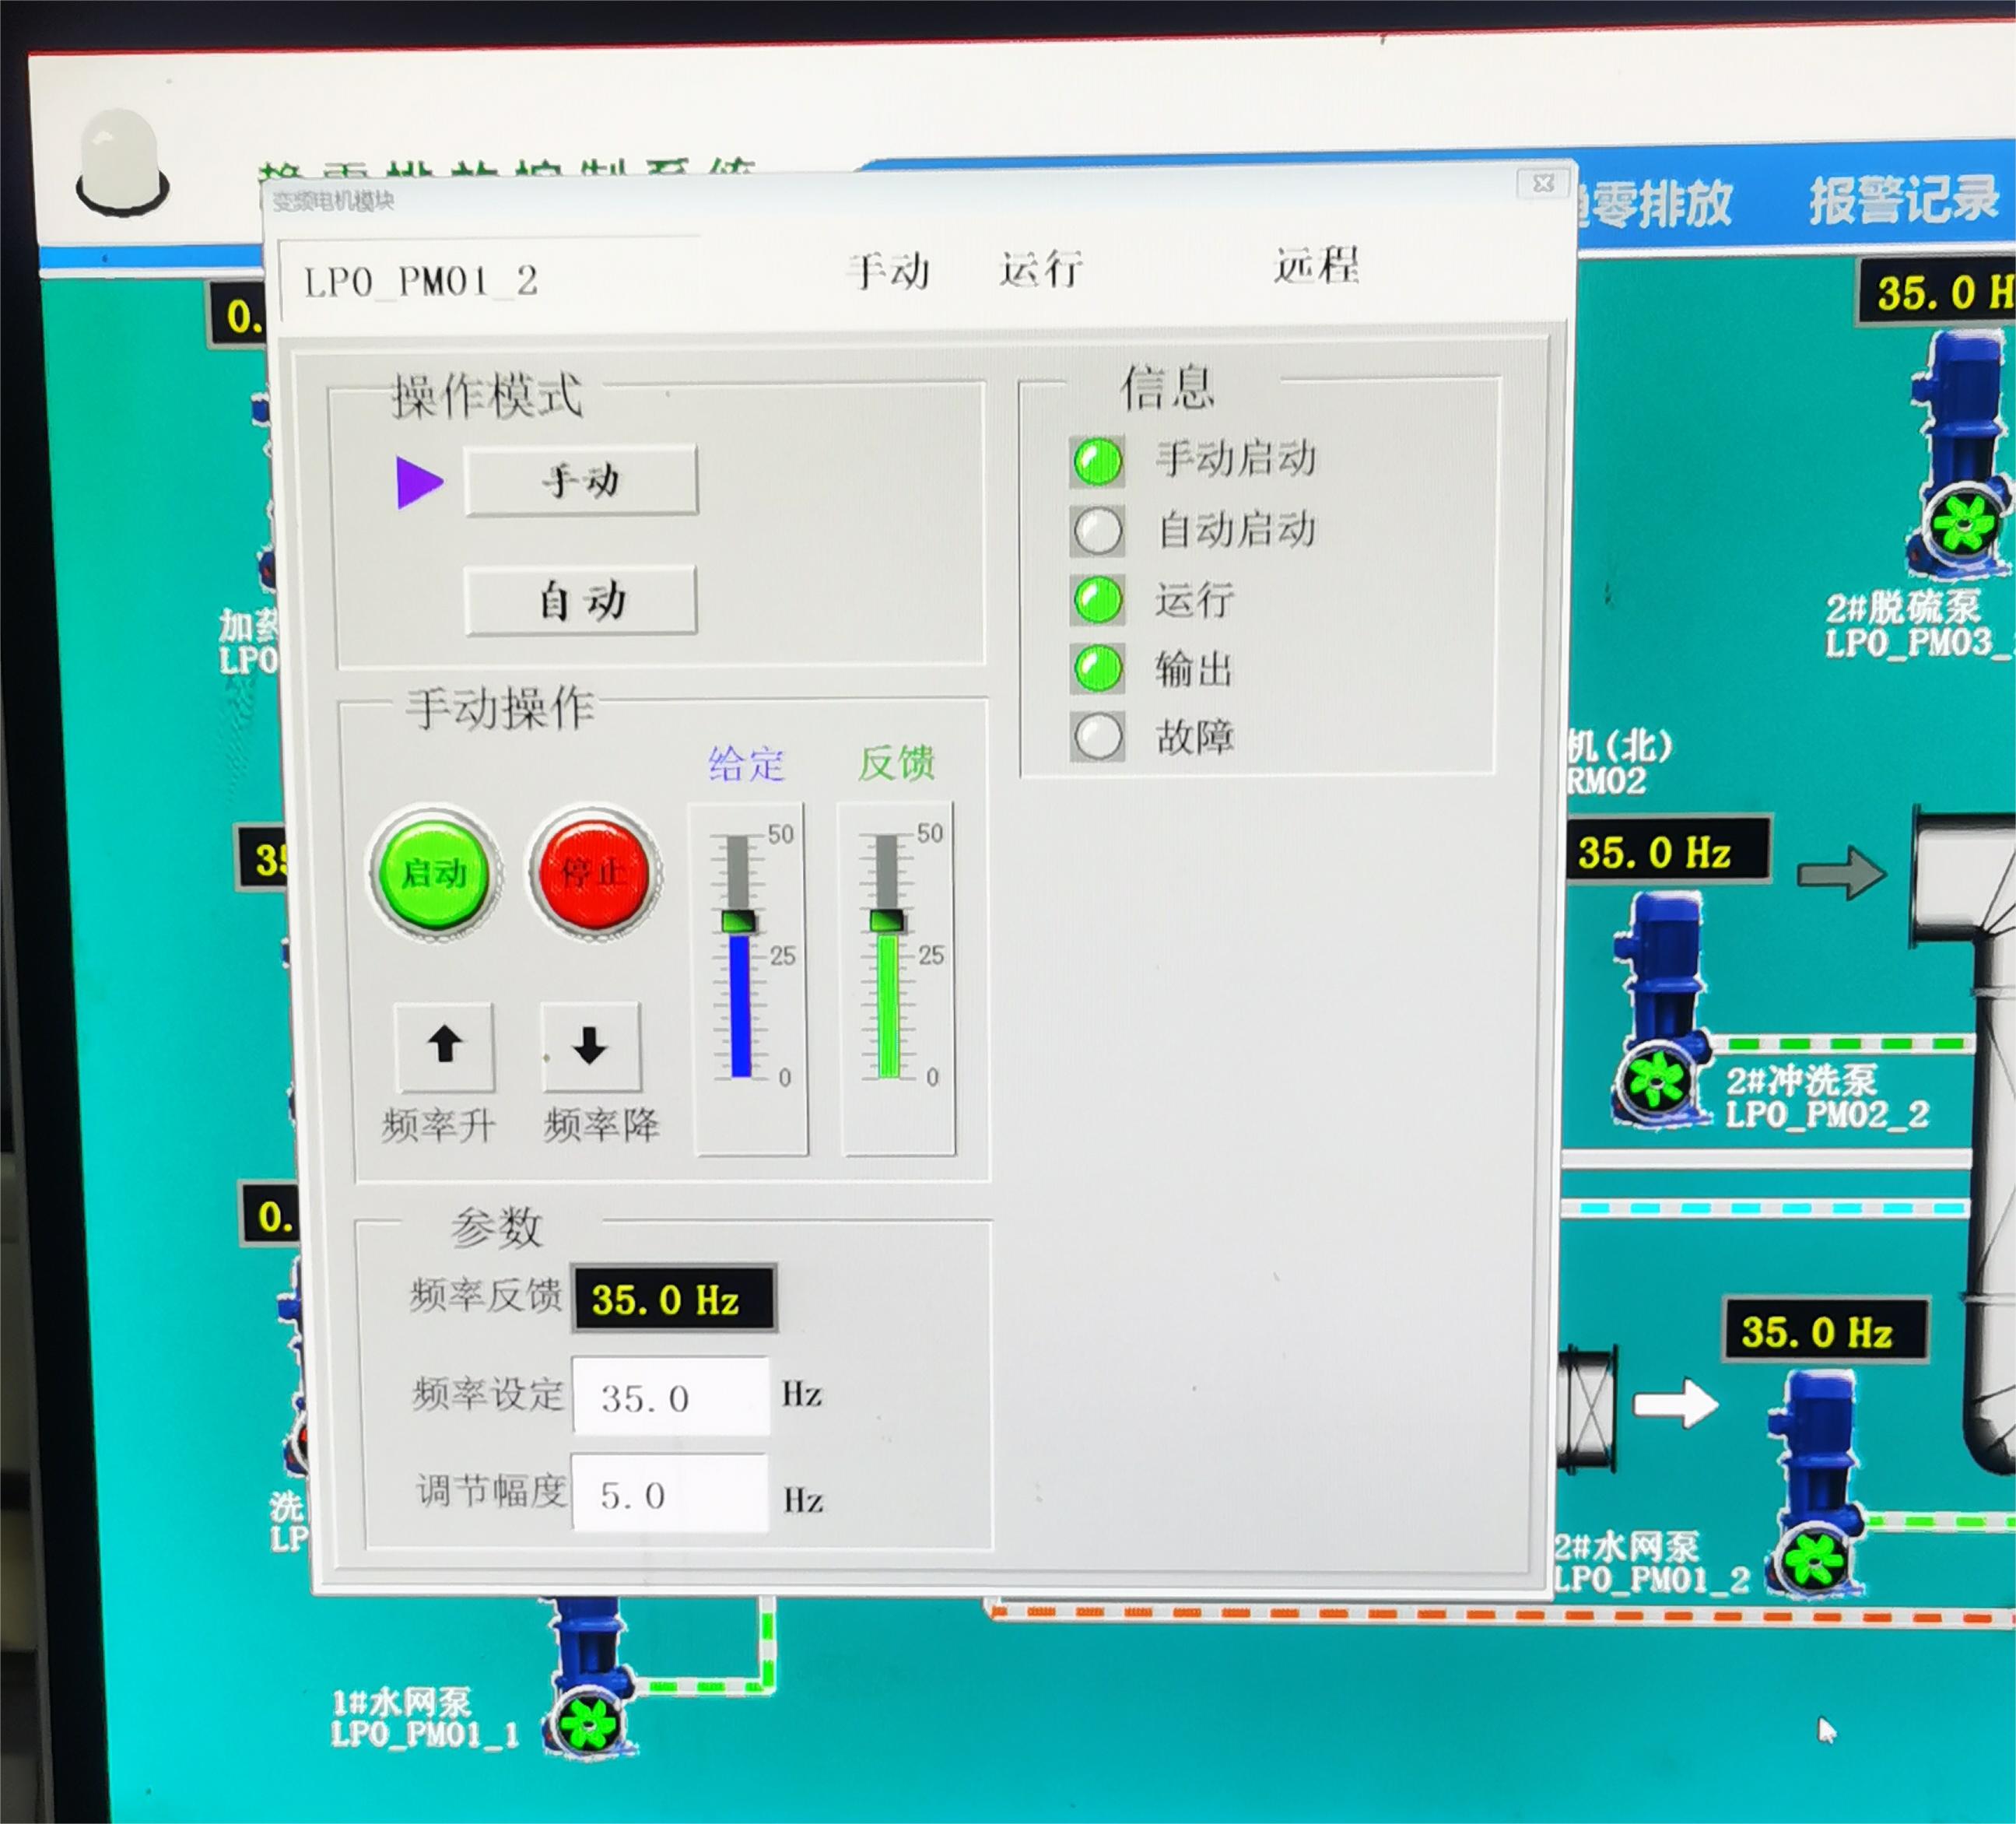
Task: Click the 手动启动 indicator light
Action: coord(1098,462)
